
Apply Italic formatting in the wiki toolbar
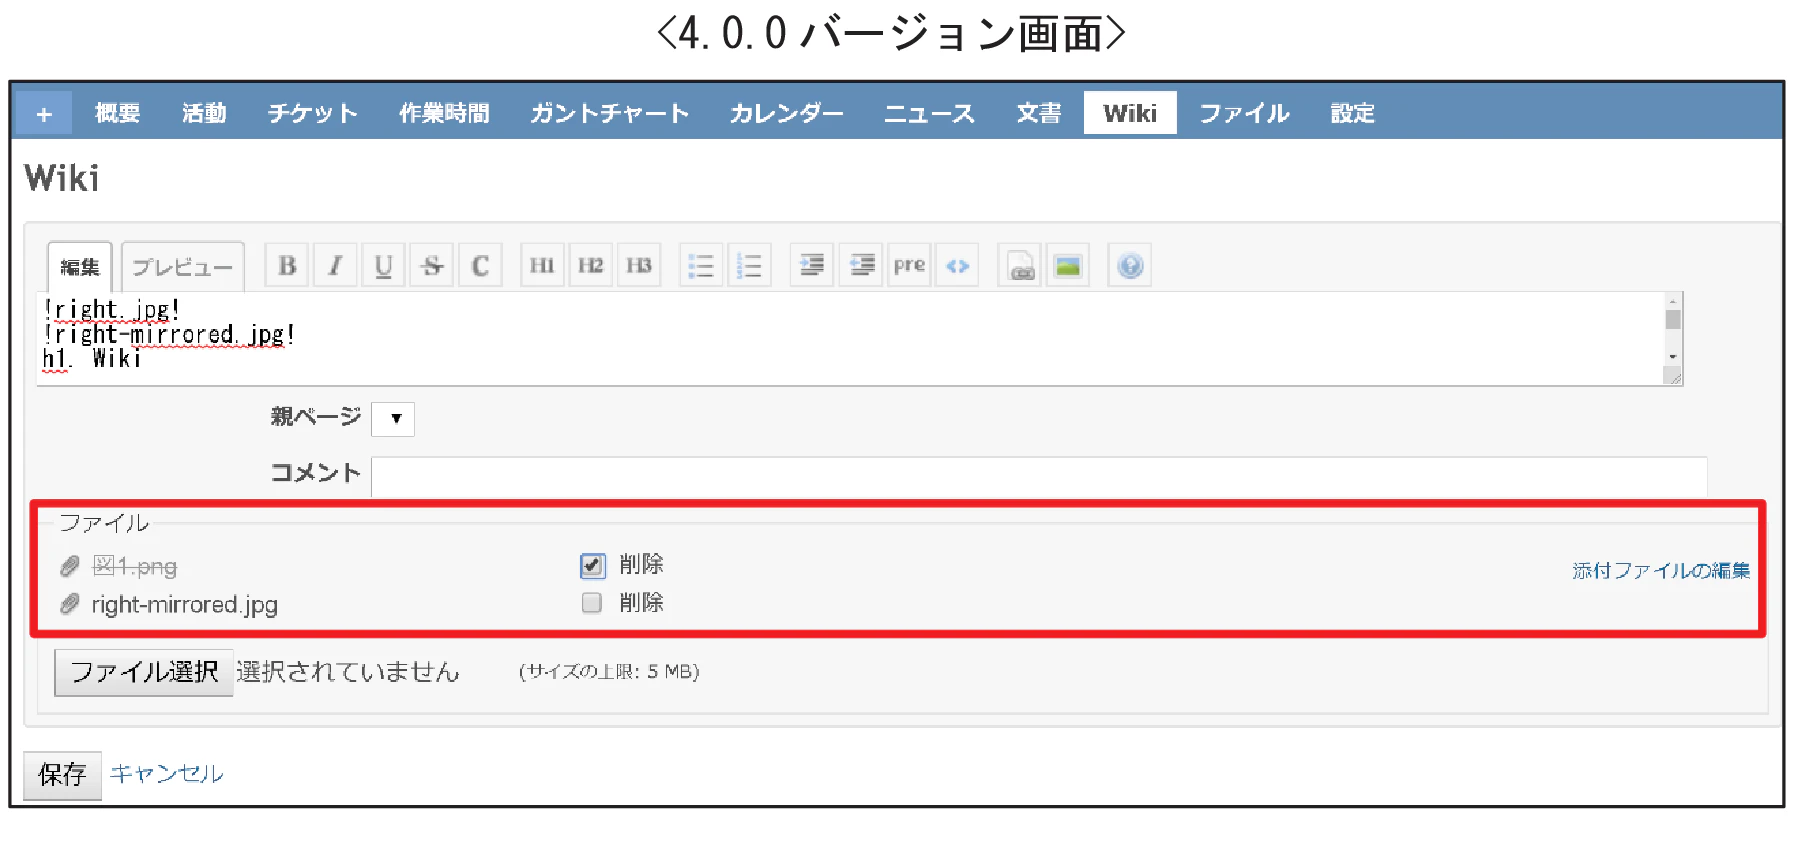[x=335, y=266]
